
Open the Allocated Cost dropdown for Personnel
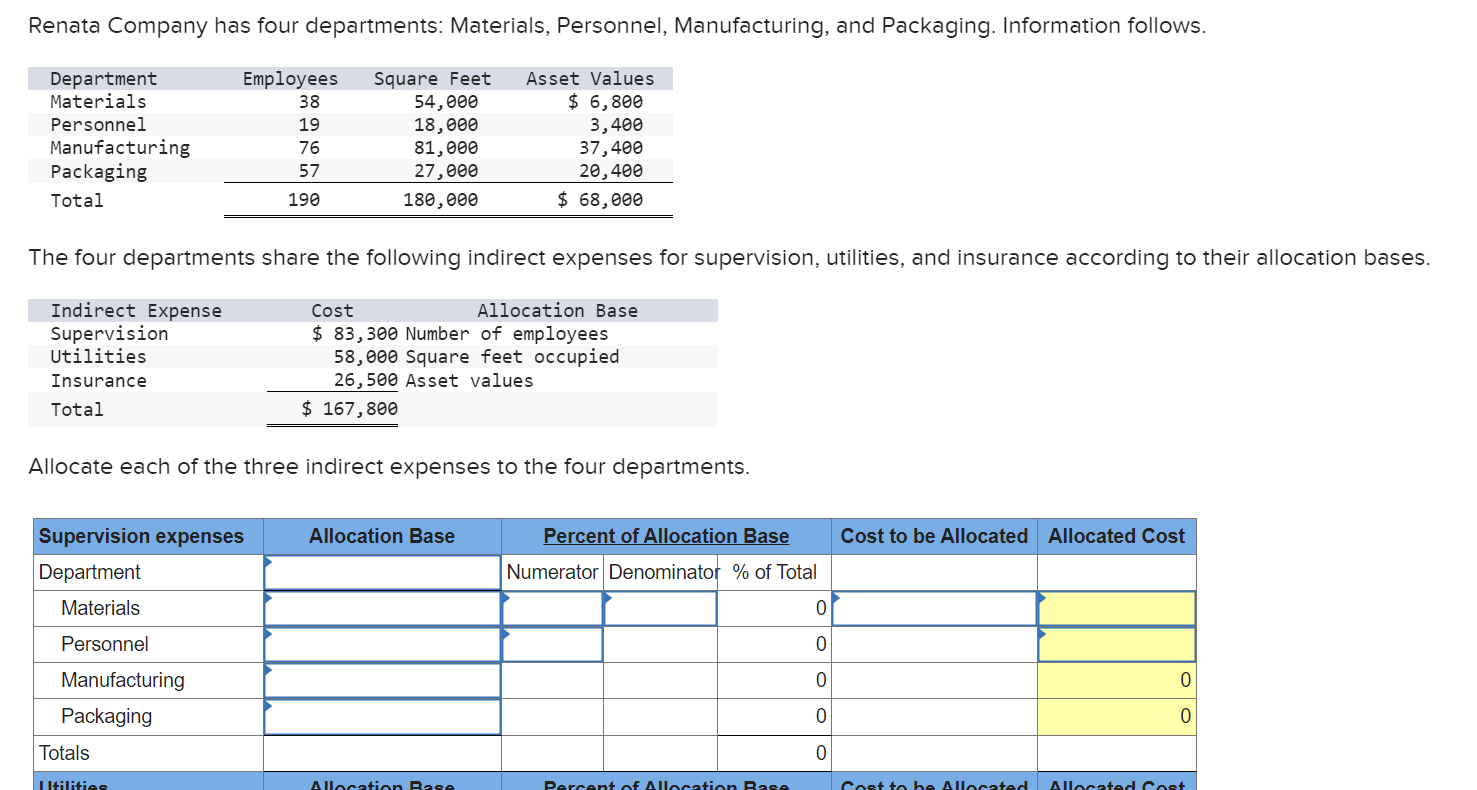[1116, 644]
